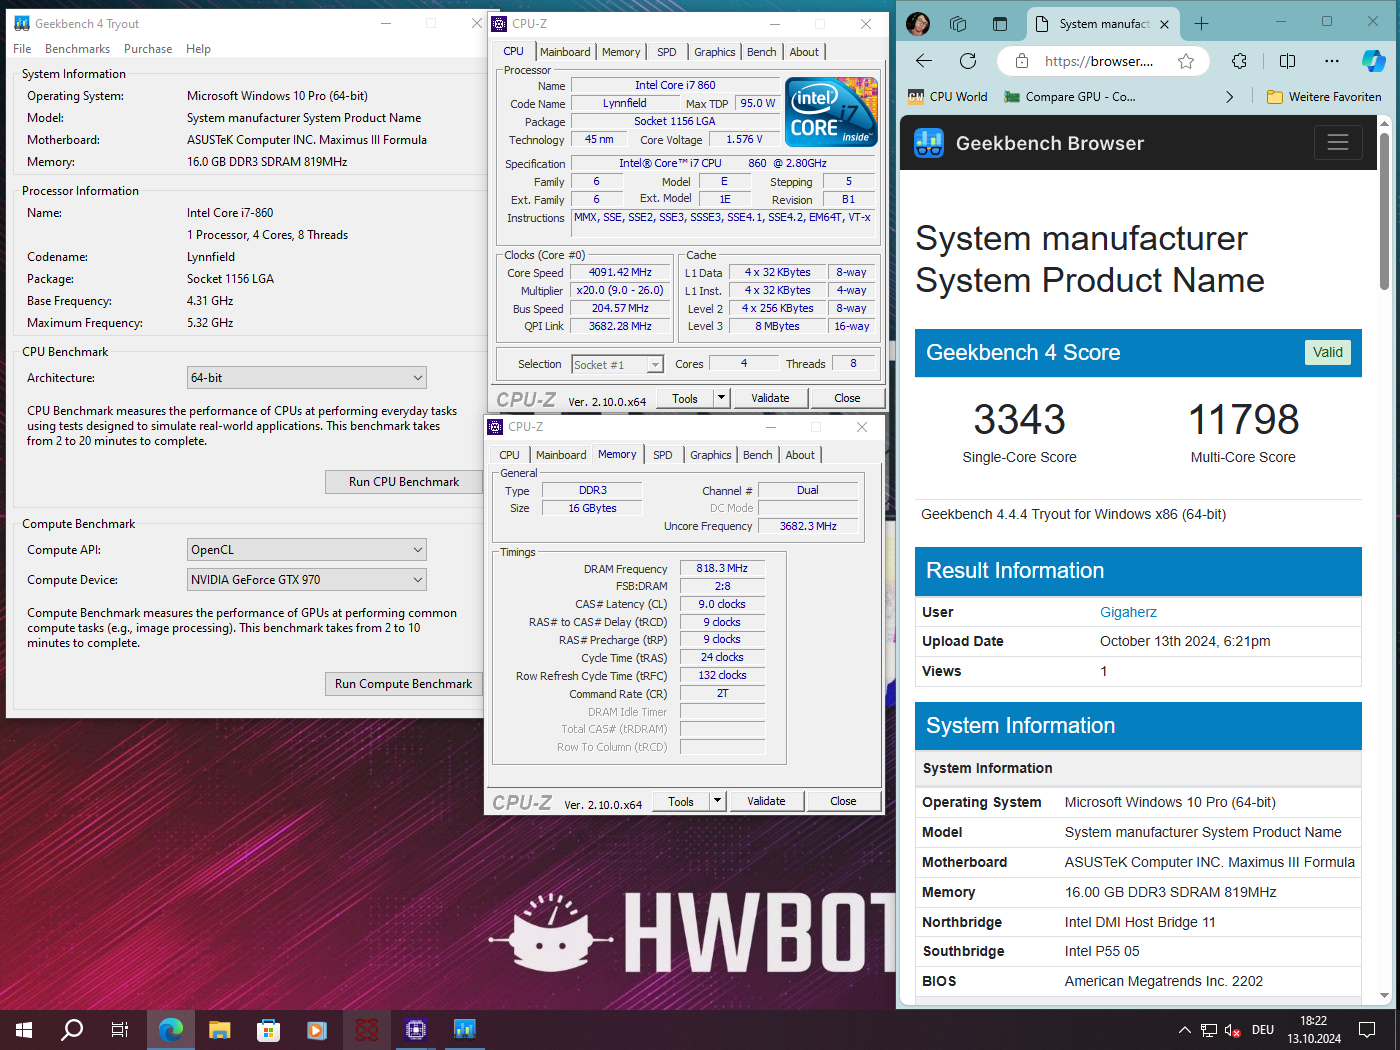The width and height of the screenshot is (1400, 1050).
Task: Go back in Edge browser
Action: click(924, 61)
